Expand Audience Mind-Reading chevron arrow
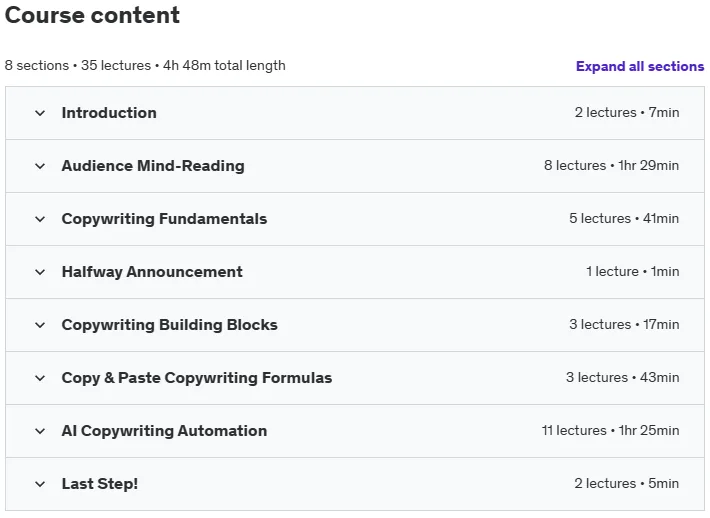 (40, 166)
